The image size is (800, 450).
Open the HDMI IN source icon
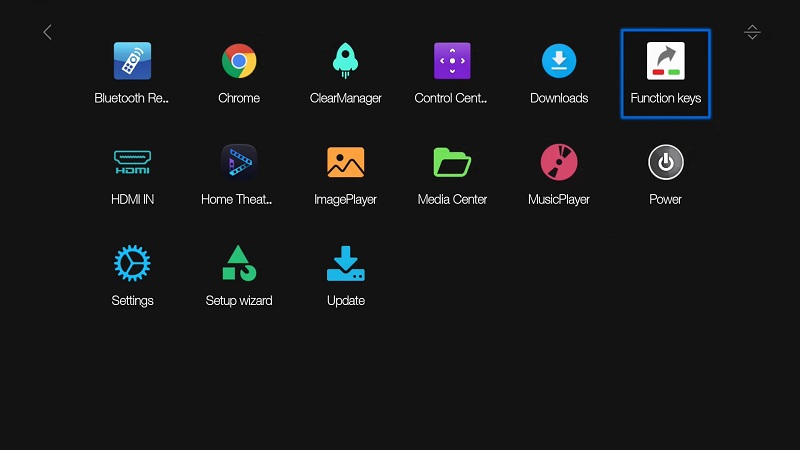132,162
